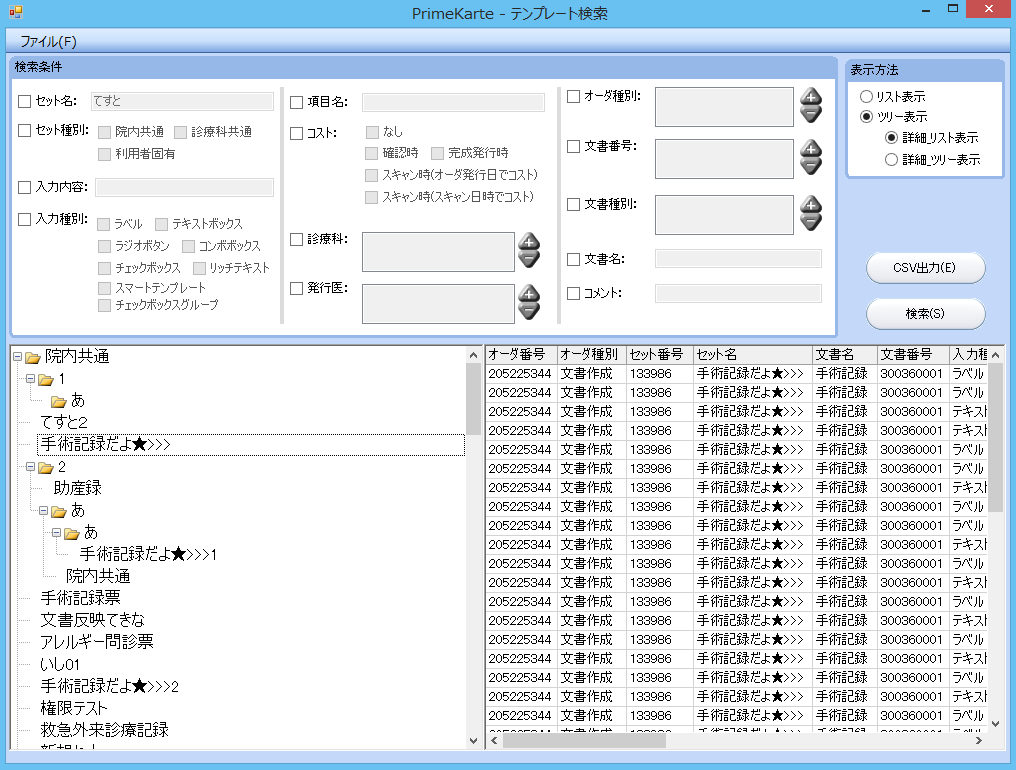
Task: Click the PrimeKarte app icon in title bar
Action: tap(16, 12)
